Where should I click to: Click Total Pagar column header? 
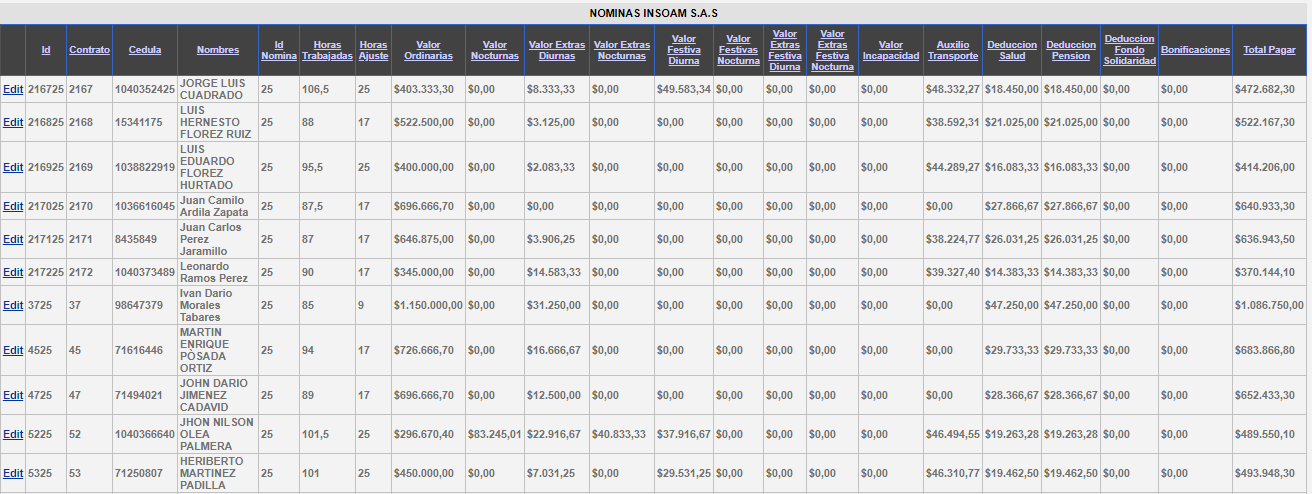click(1269, 50)
